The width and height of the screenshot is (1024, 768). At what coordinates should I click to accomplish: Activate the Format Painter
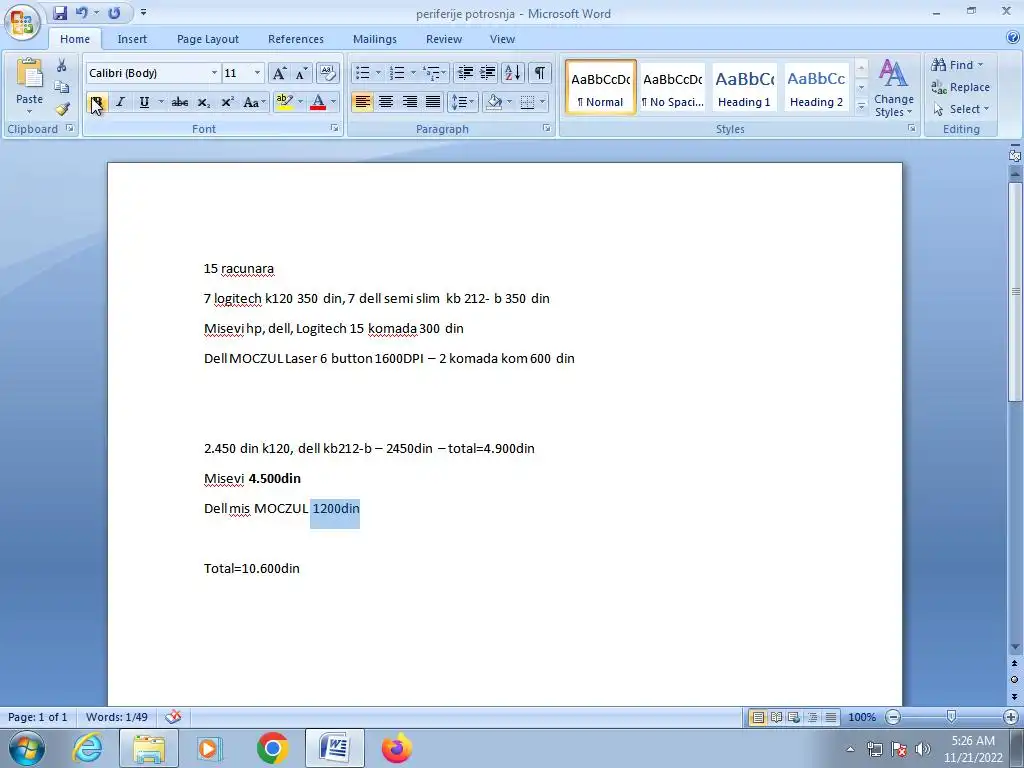(x=61, y=109)
